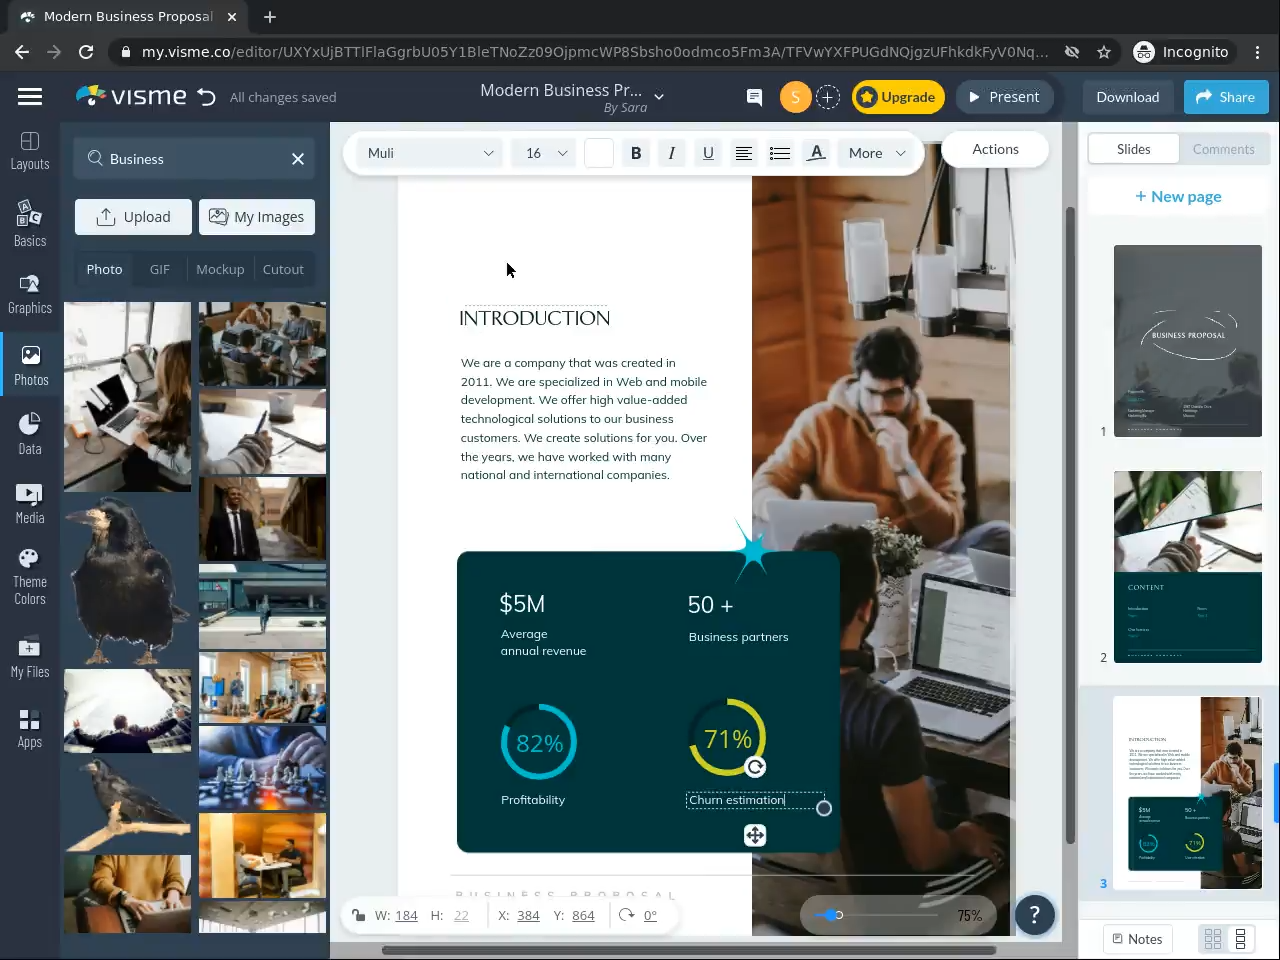Switch to list slide view

(1241, 939)
